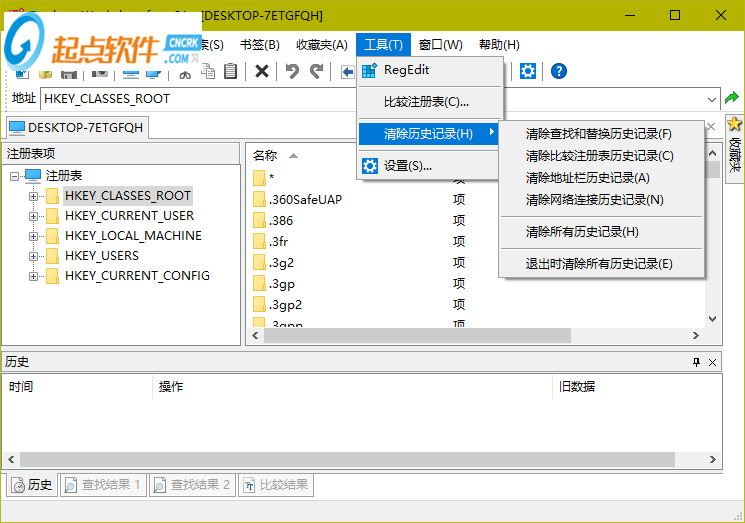The image size is (745, 523).
Task: Click the folder icon beside the * entry
Action: click(x=259, y=178)
